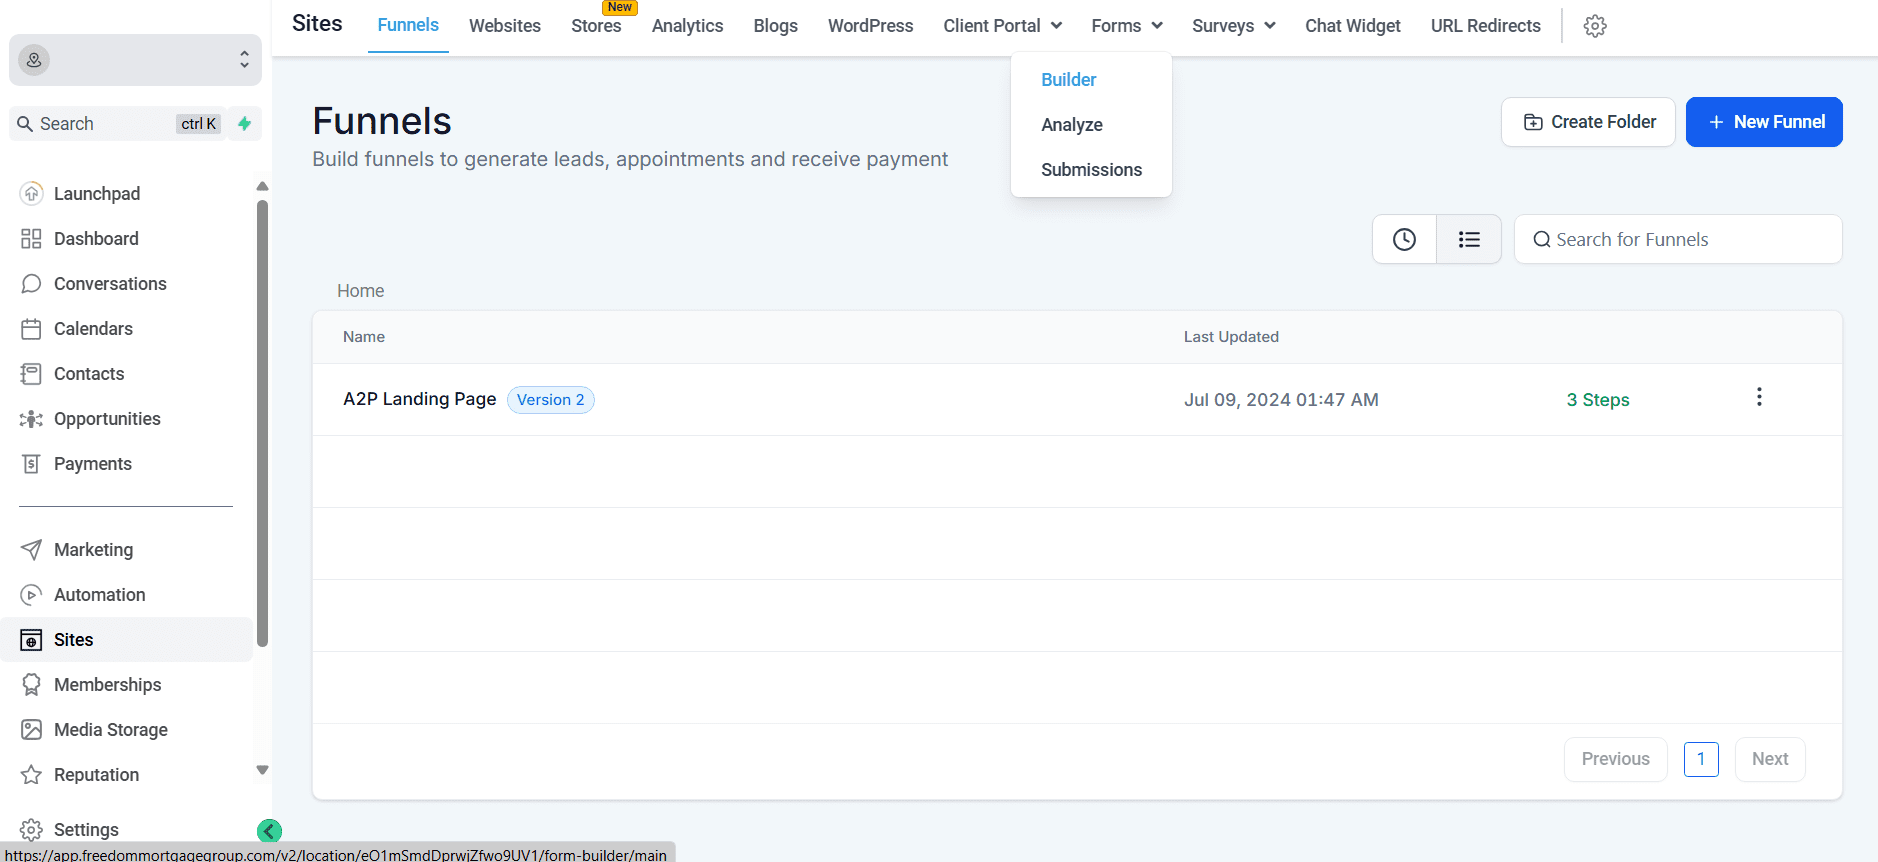Switch to list view layout
The height and width of the screenshot is (862, 1878).
pos(1468,240)
